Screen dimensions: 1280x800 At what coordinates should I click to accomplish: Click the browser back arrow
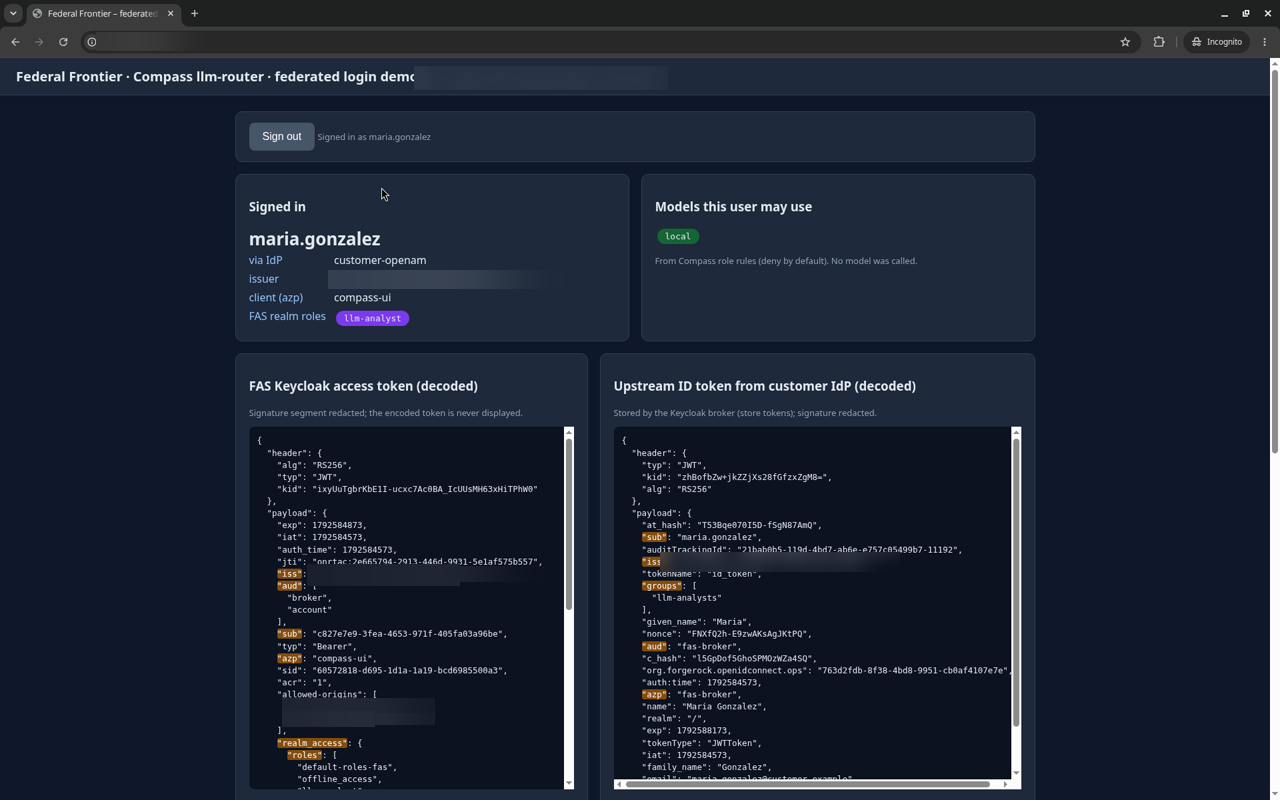click(x=15, y=42)
